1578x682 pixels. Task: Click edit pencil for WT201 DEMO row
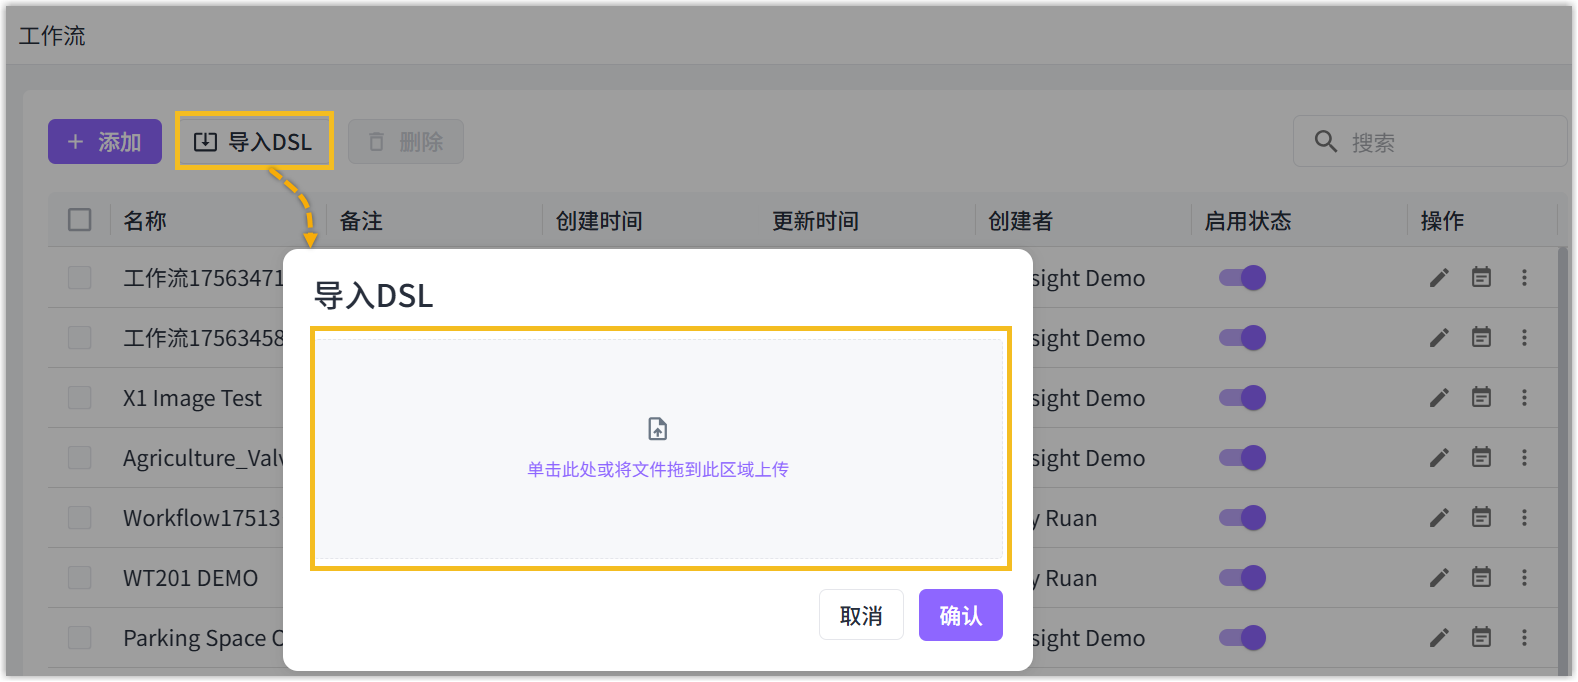point(1439,578)
